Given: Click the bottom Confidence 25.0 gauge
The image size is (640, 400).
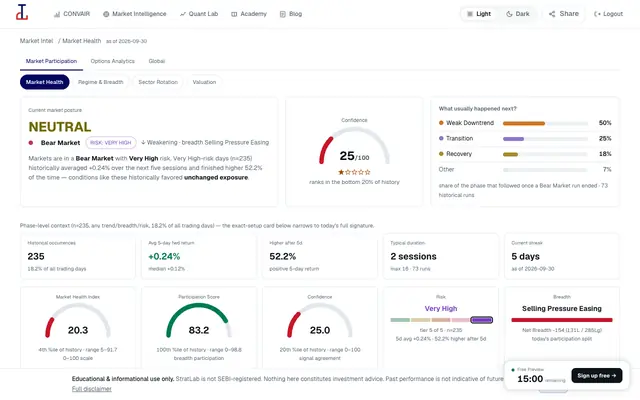Looking at the screenshot, I should point(320,322).
